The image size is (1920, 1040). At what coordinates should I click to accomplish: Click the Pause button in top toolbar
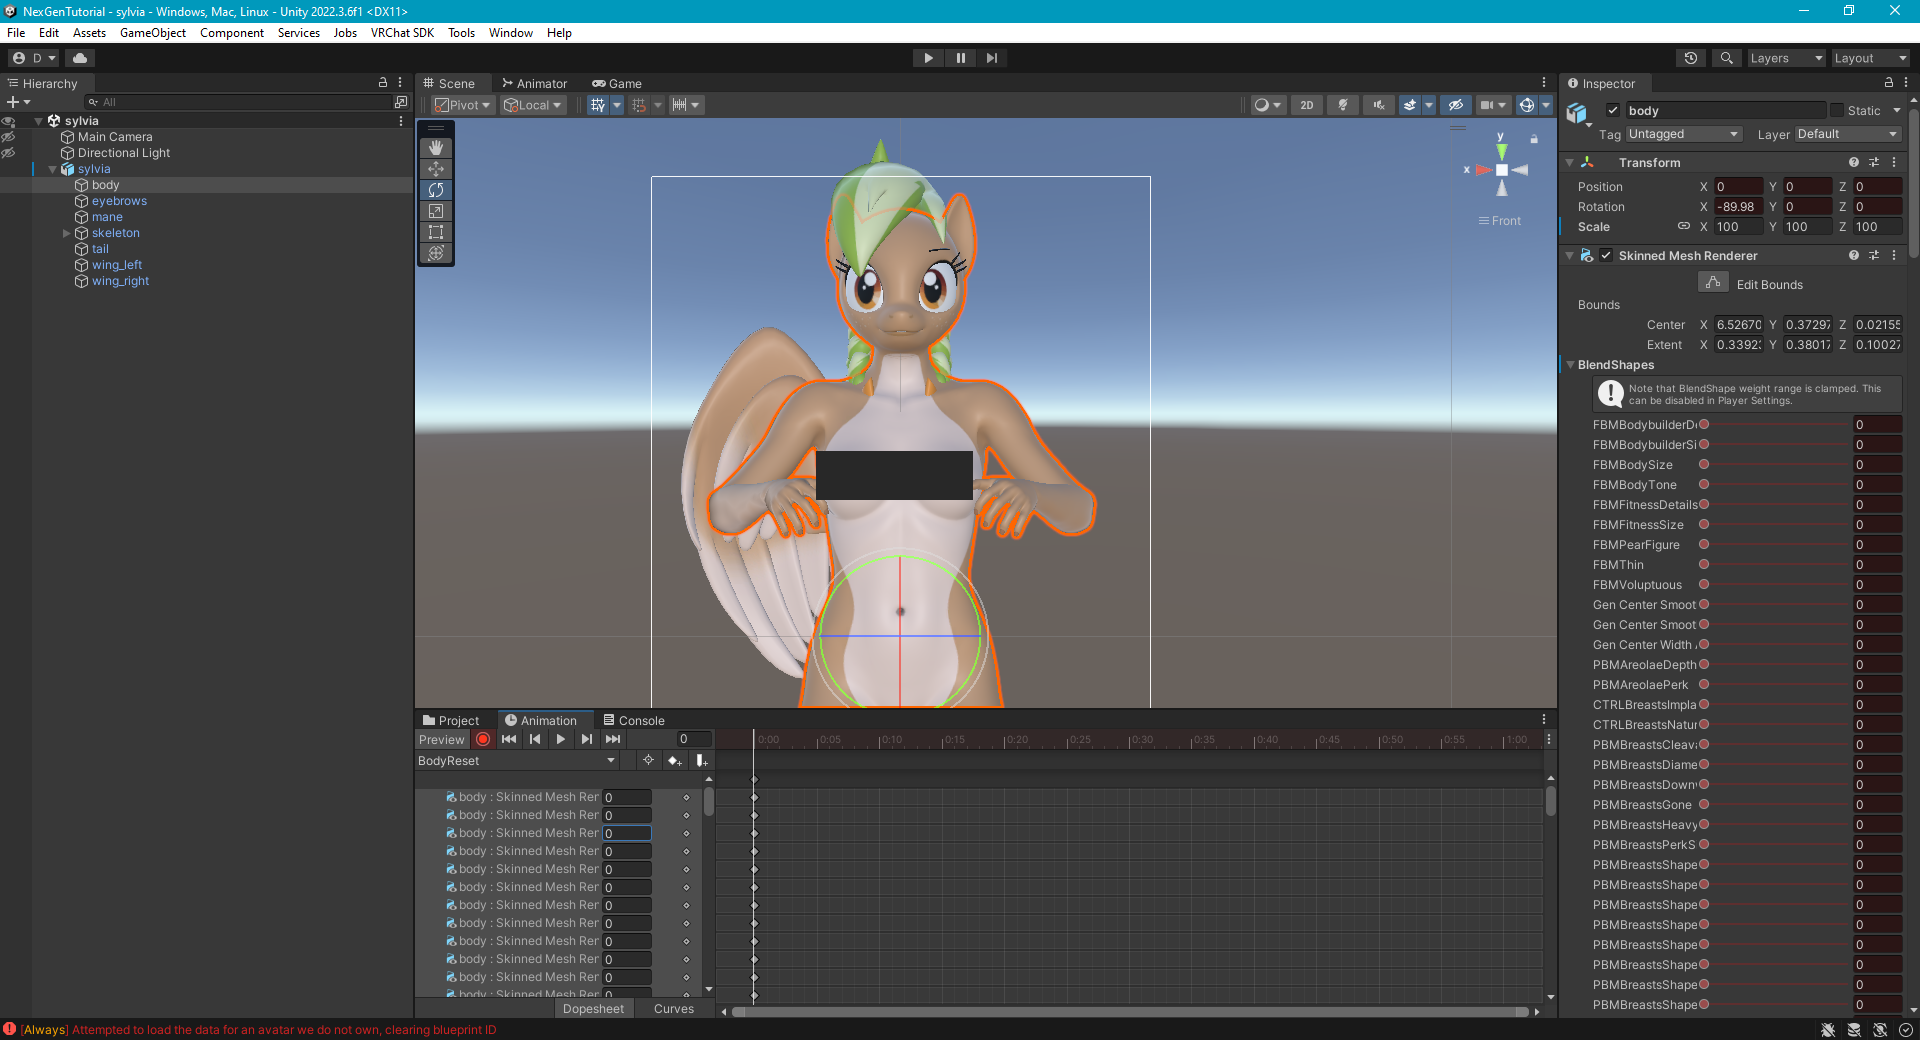tap(960, 58)
